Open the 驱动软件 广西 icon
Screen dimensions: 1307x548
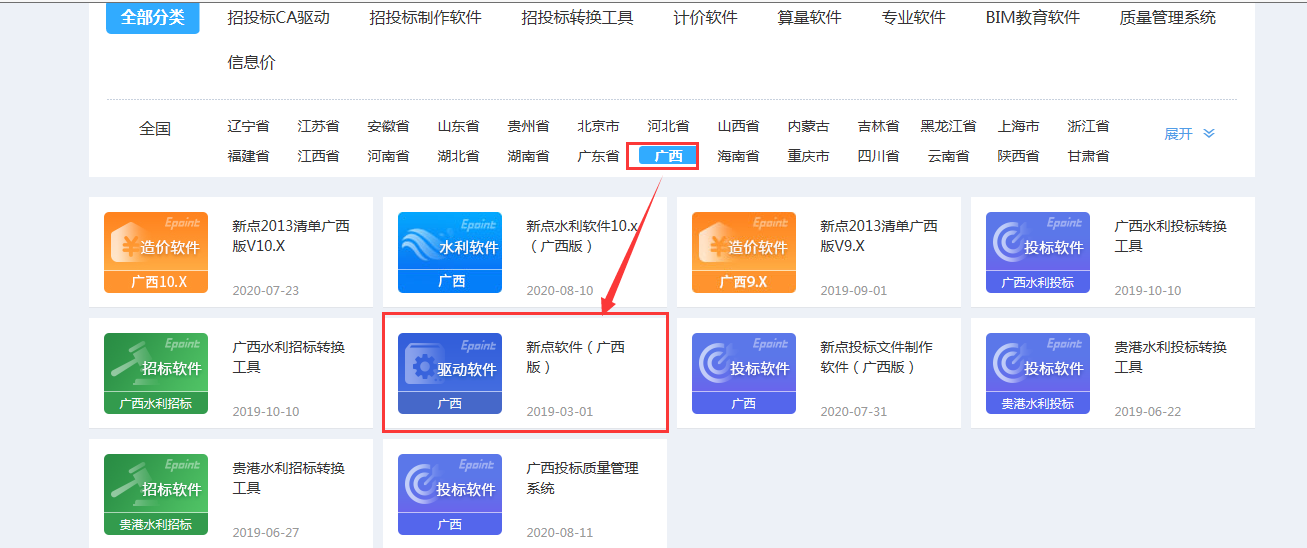point(450,373)
